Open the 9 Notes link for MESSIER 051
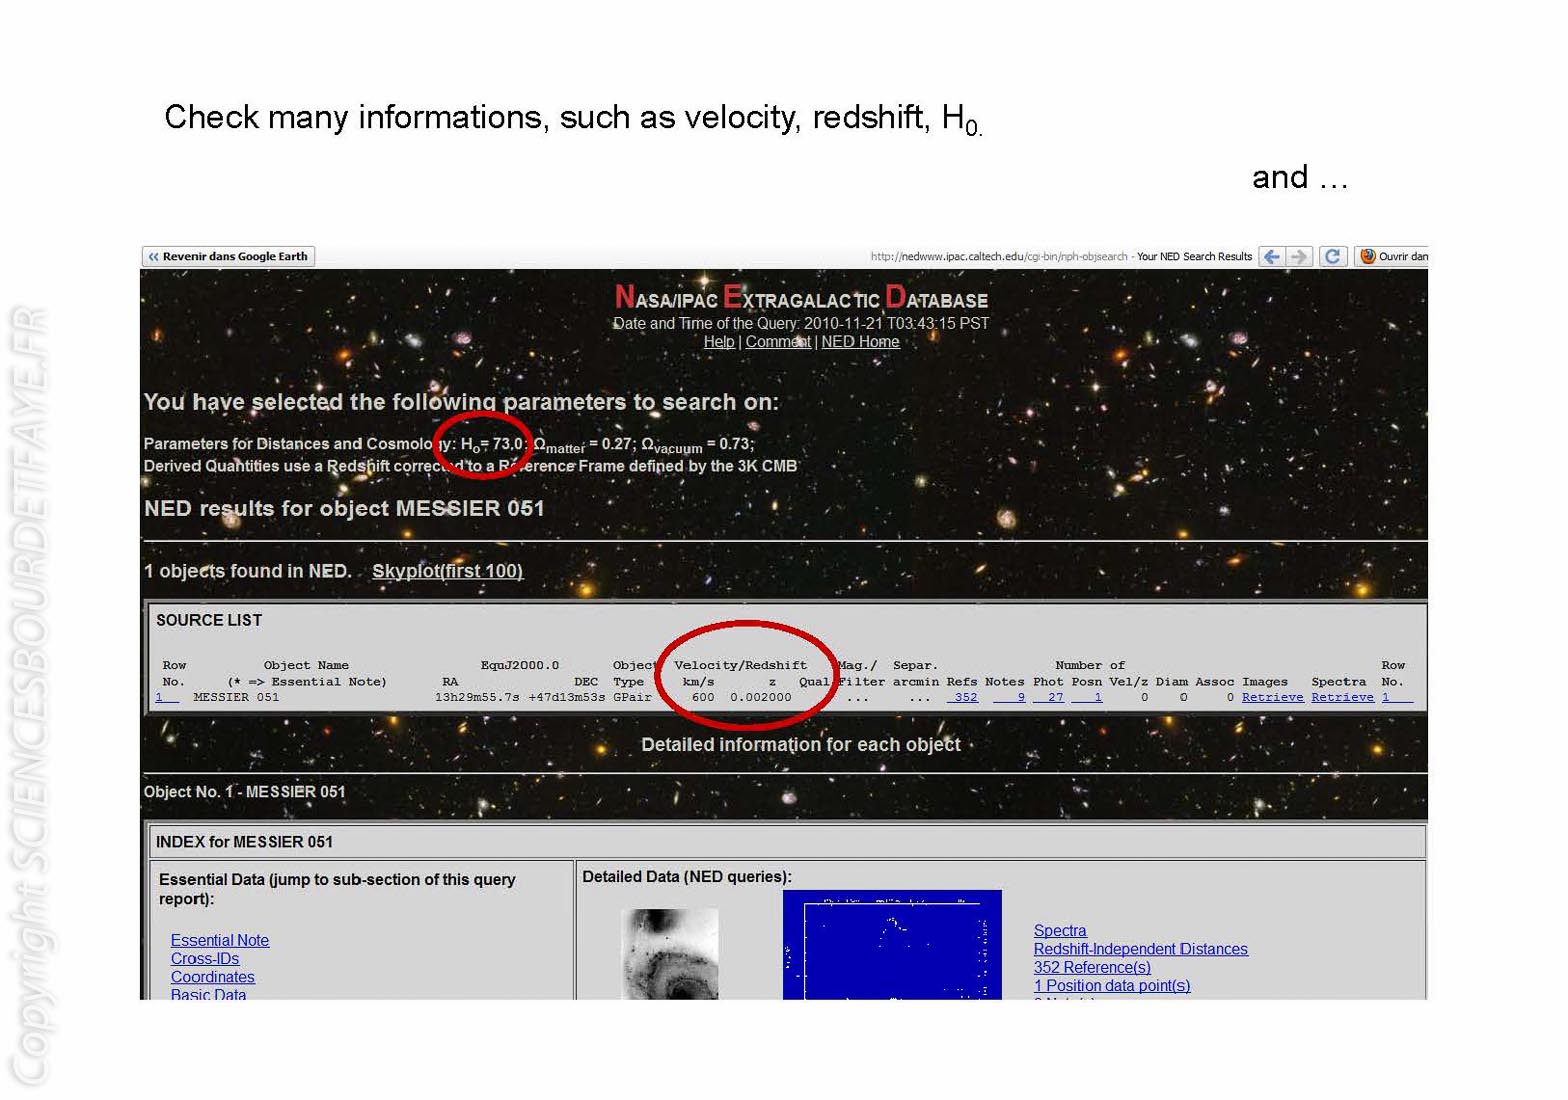1568x1100 pixels. [x=1010, y=697]
